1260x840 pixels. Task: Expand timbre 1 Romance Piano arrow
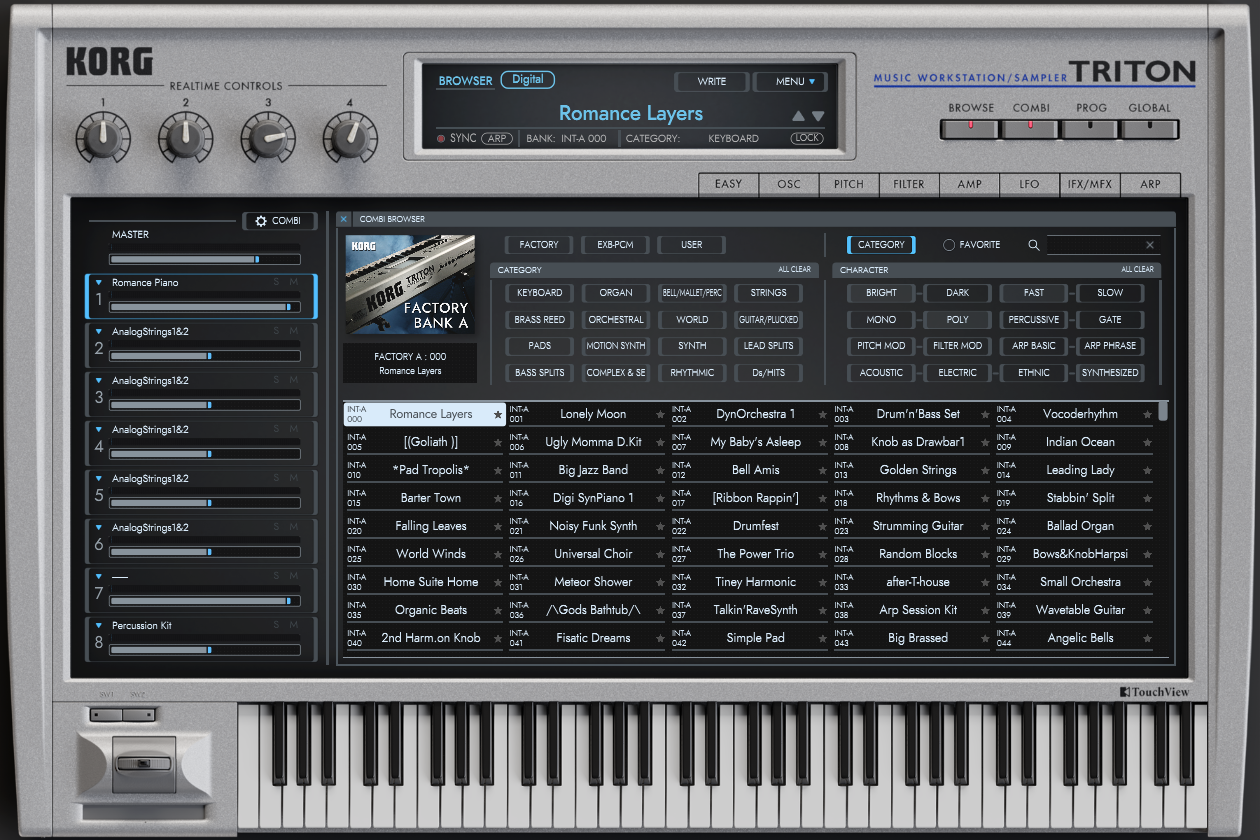[x=98, y=283]
